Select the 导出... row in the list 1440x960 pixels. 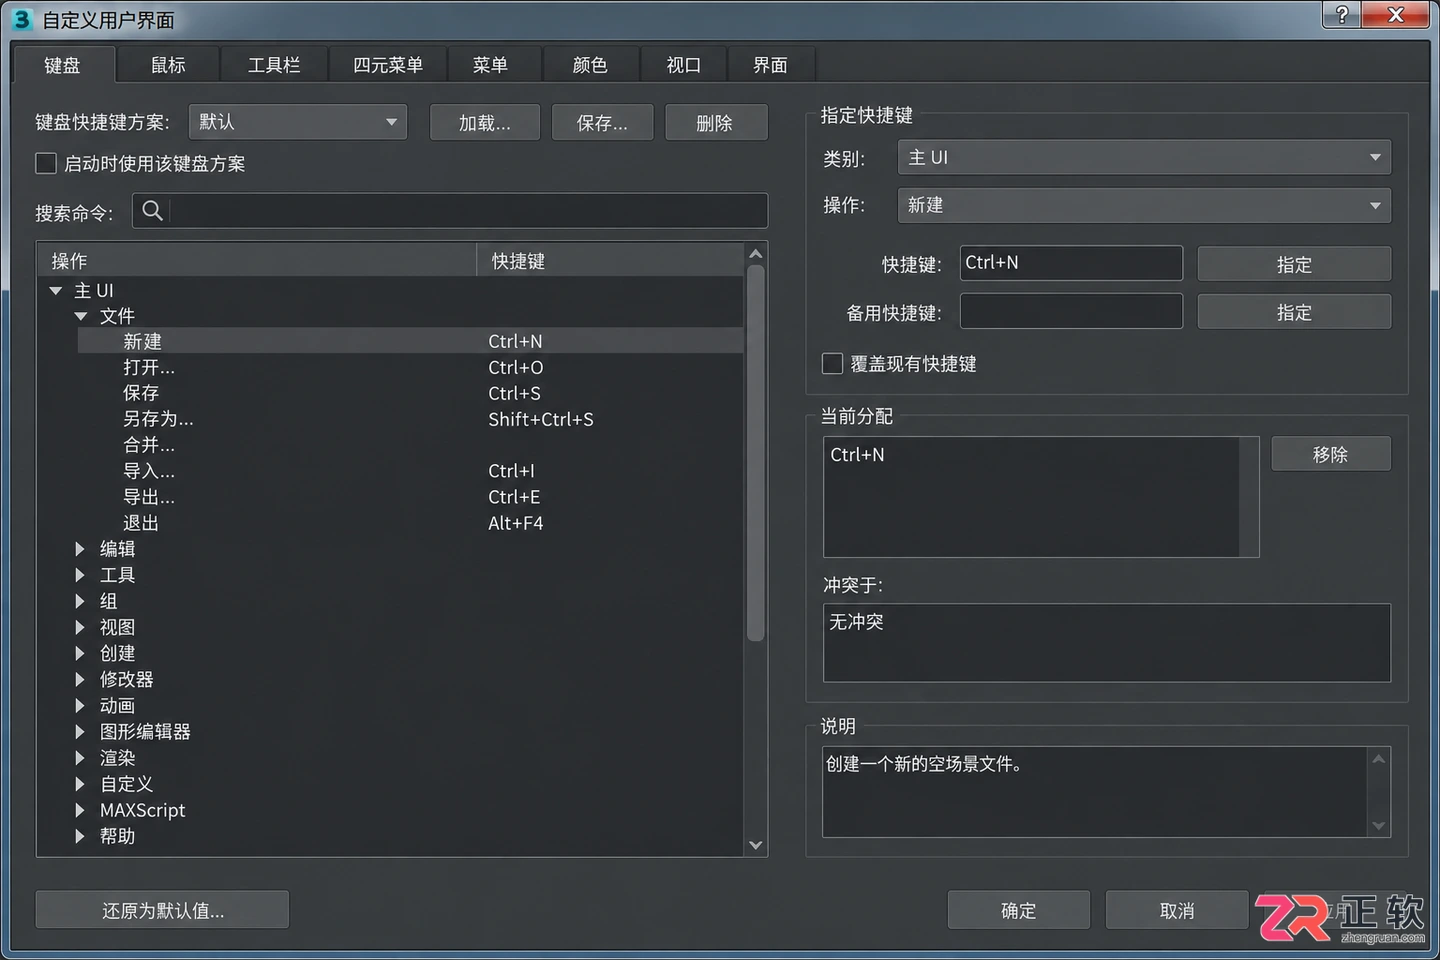point(410,497)
